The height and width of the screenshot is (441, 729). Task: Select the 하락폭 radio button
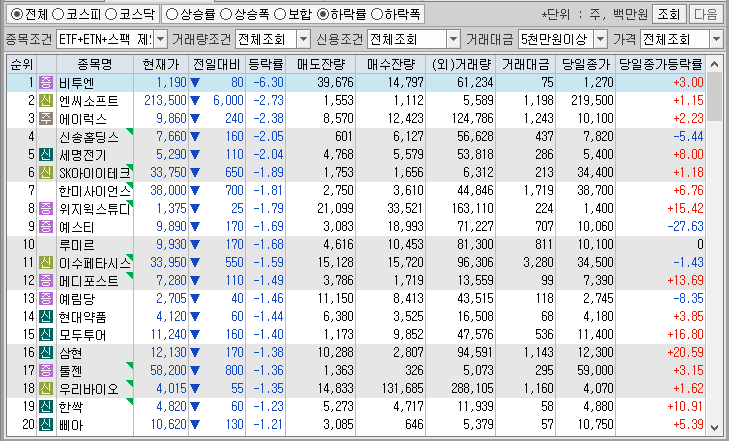[377, 14]
